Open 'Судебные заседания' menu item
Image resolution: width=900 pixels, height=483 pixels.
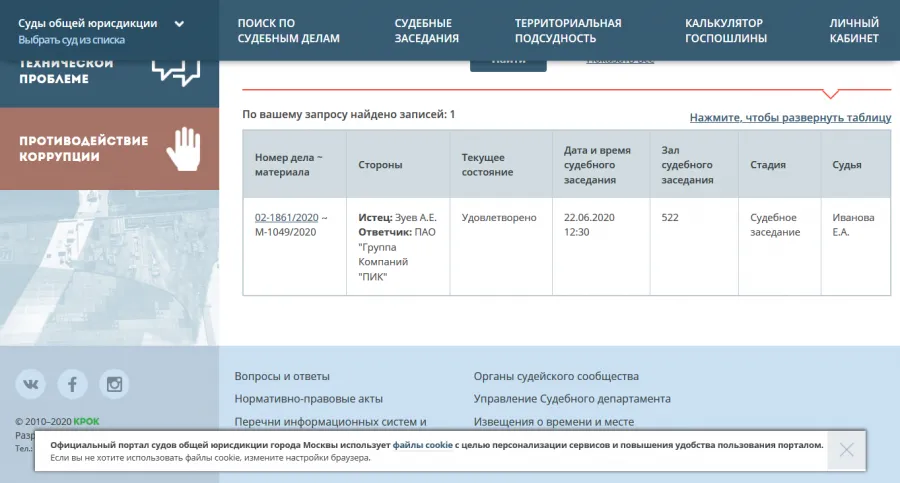click(x=426, y=30)
